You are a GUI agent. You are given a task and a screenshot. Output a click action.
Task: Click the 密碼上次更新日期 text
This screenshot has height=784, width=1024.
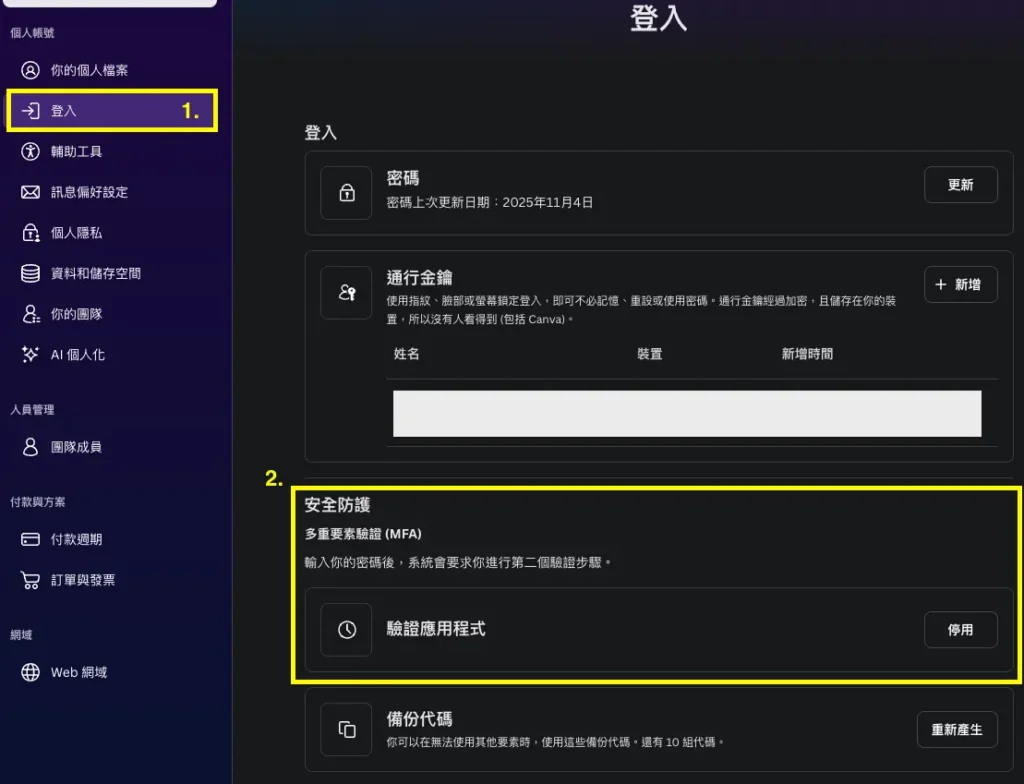coord(489,203)
